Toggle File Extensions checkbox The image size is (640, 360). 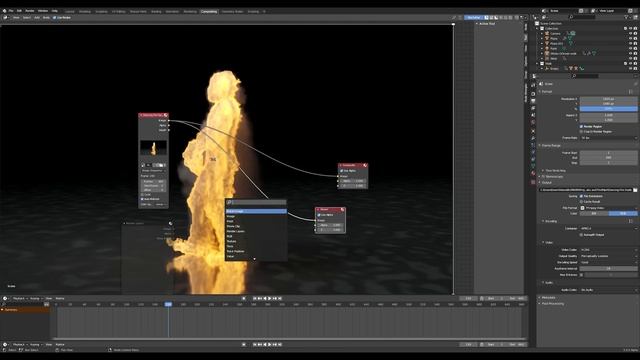581,196
